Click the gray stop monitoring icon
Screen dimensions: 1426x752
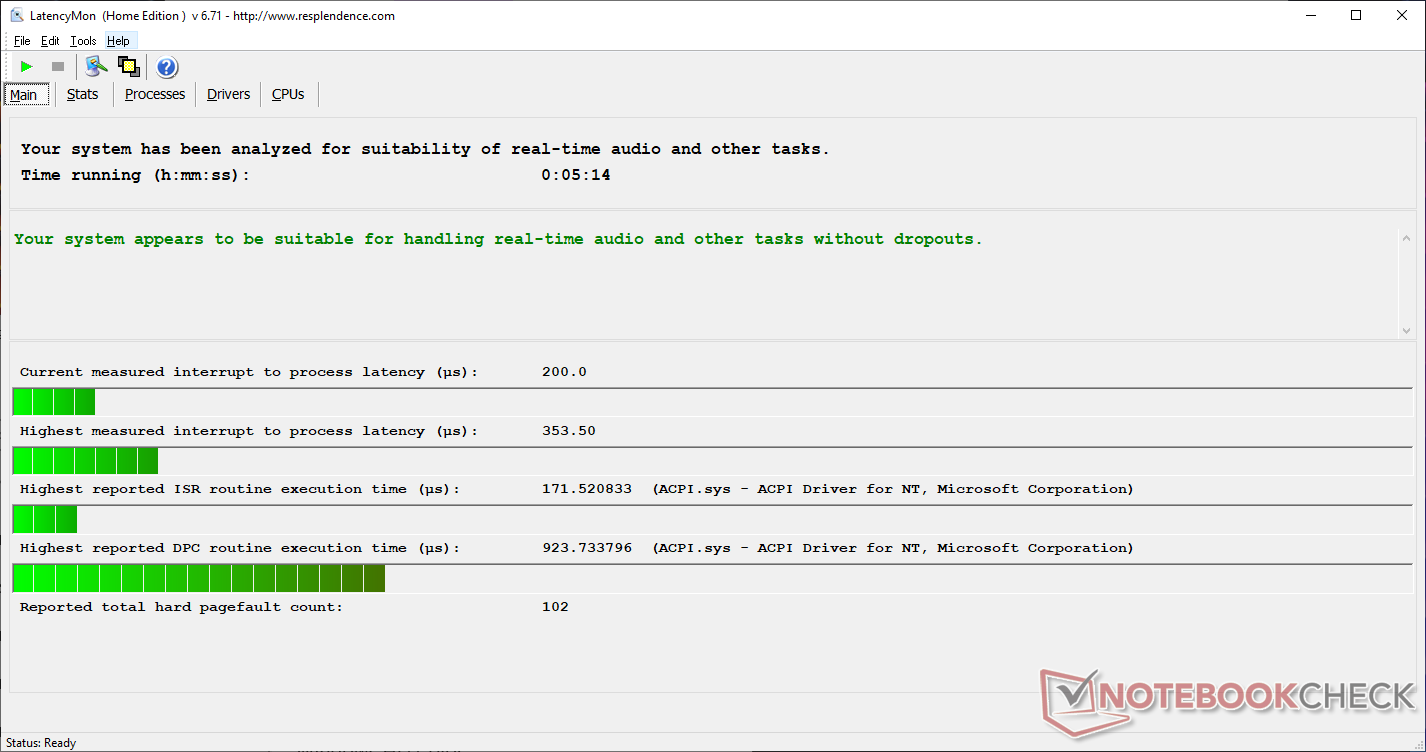tap(58, 67)
